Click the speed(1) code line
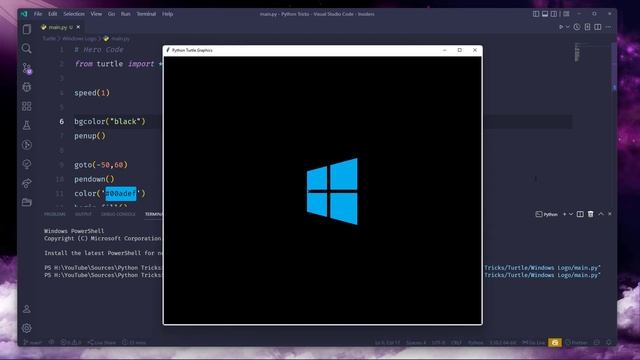This screenshot has height=360, width=640. pos(92,93)
